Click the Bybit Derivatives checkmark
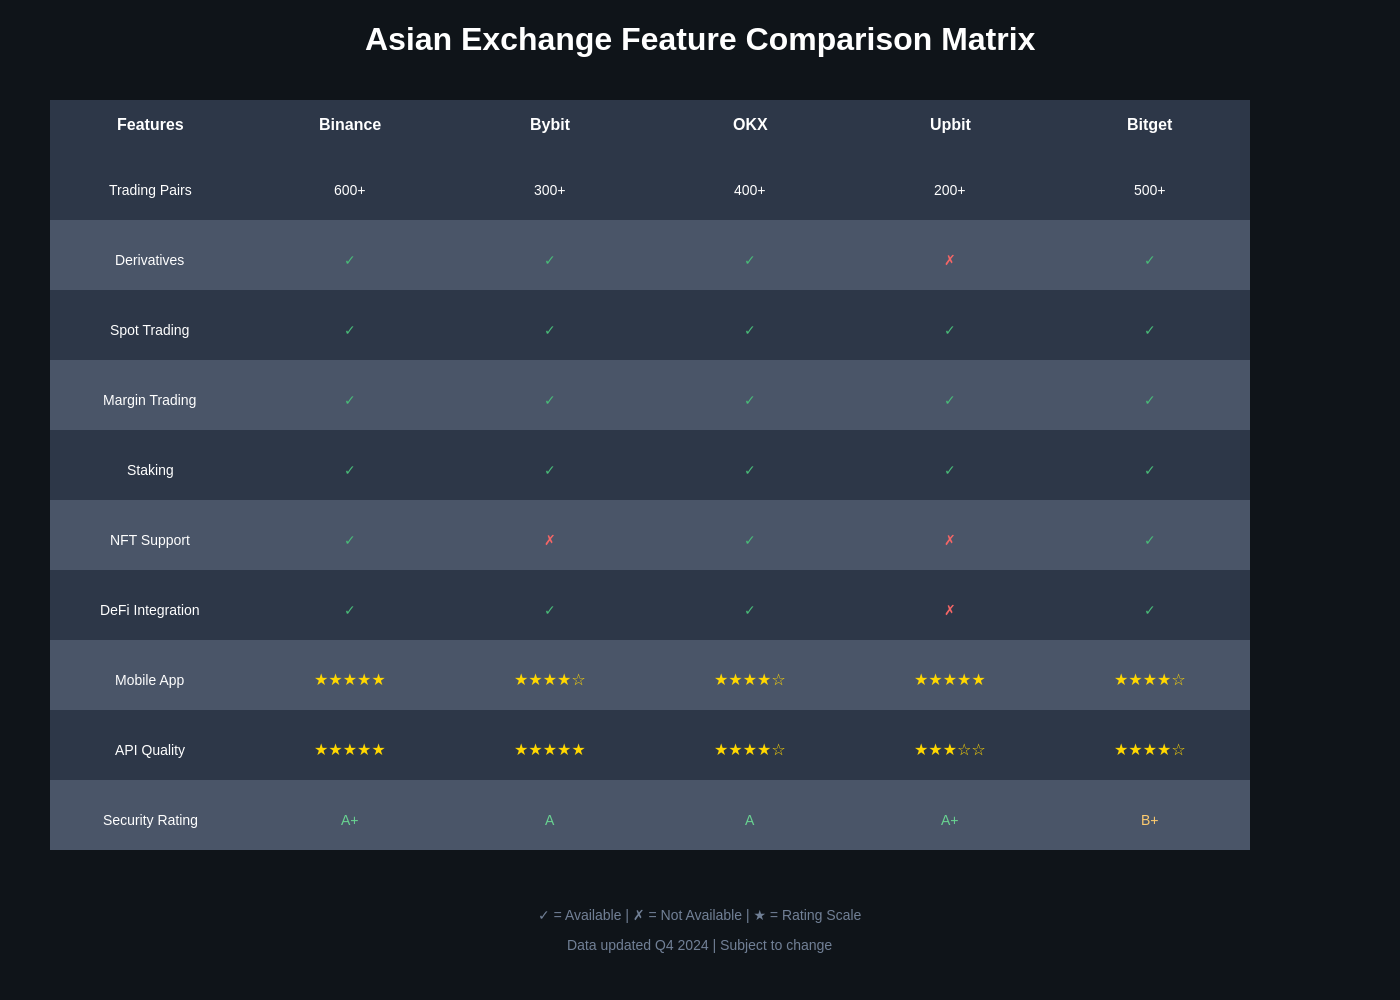 coord(550,260)
